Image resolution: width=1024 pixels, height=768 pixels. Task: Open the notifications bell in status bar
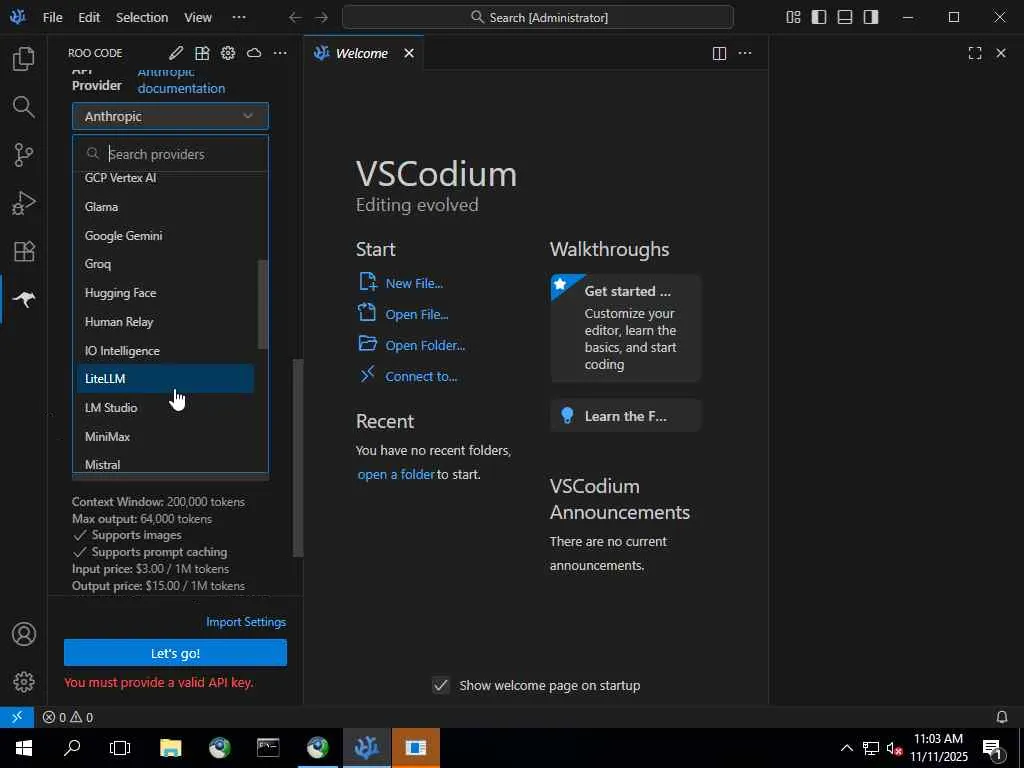(1002, 717)
